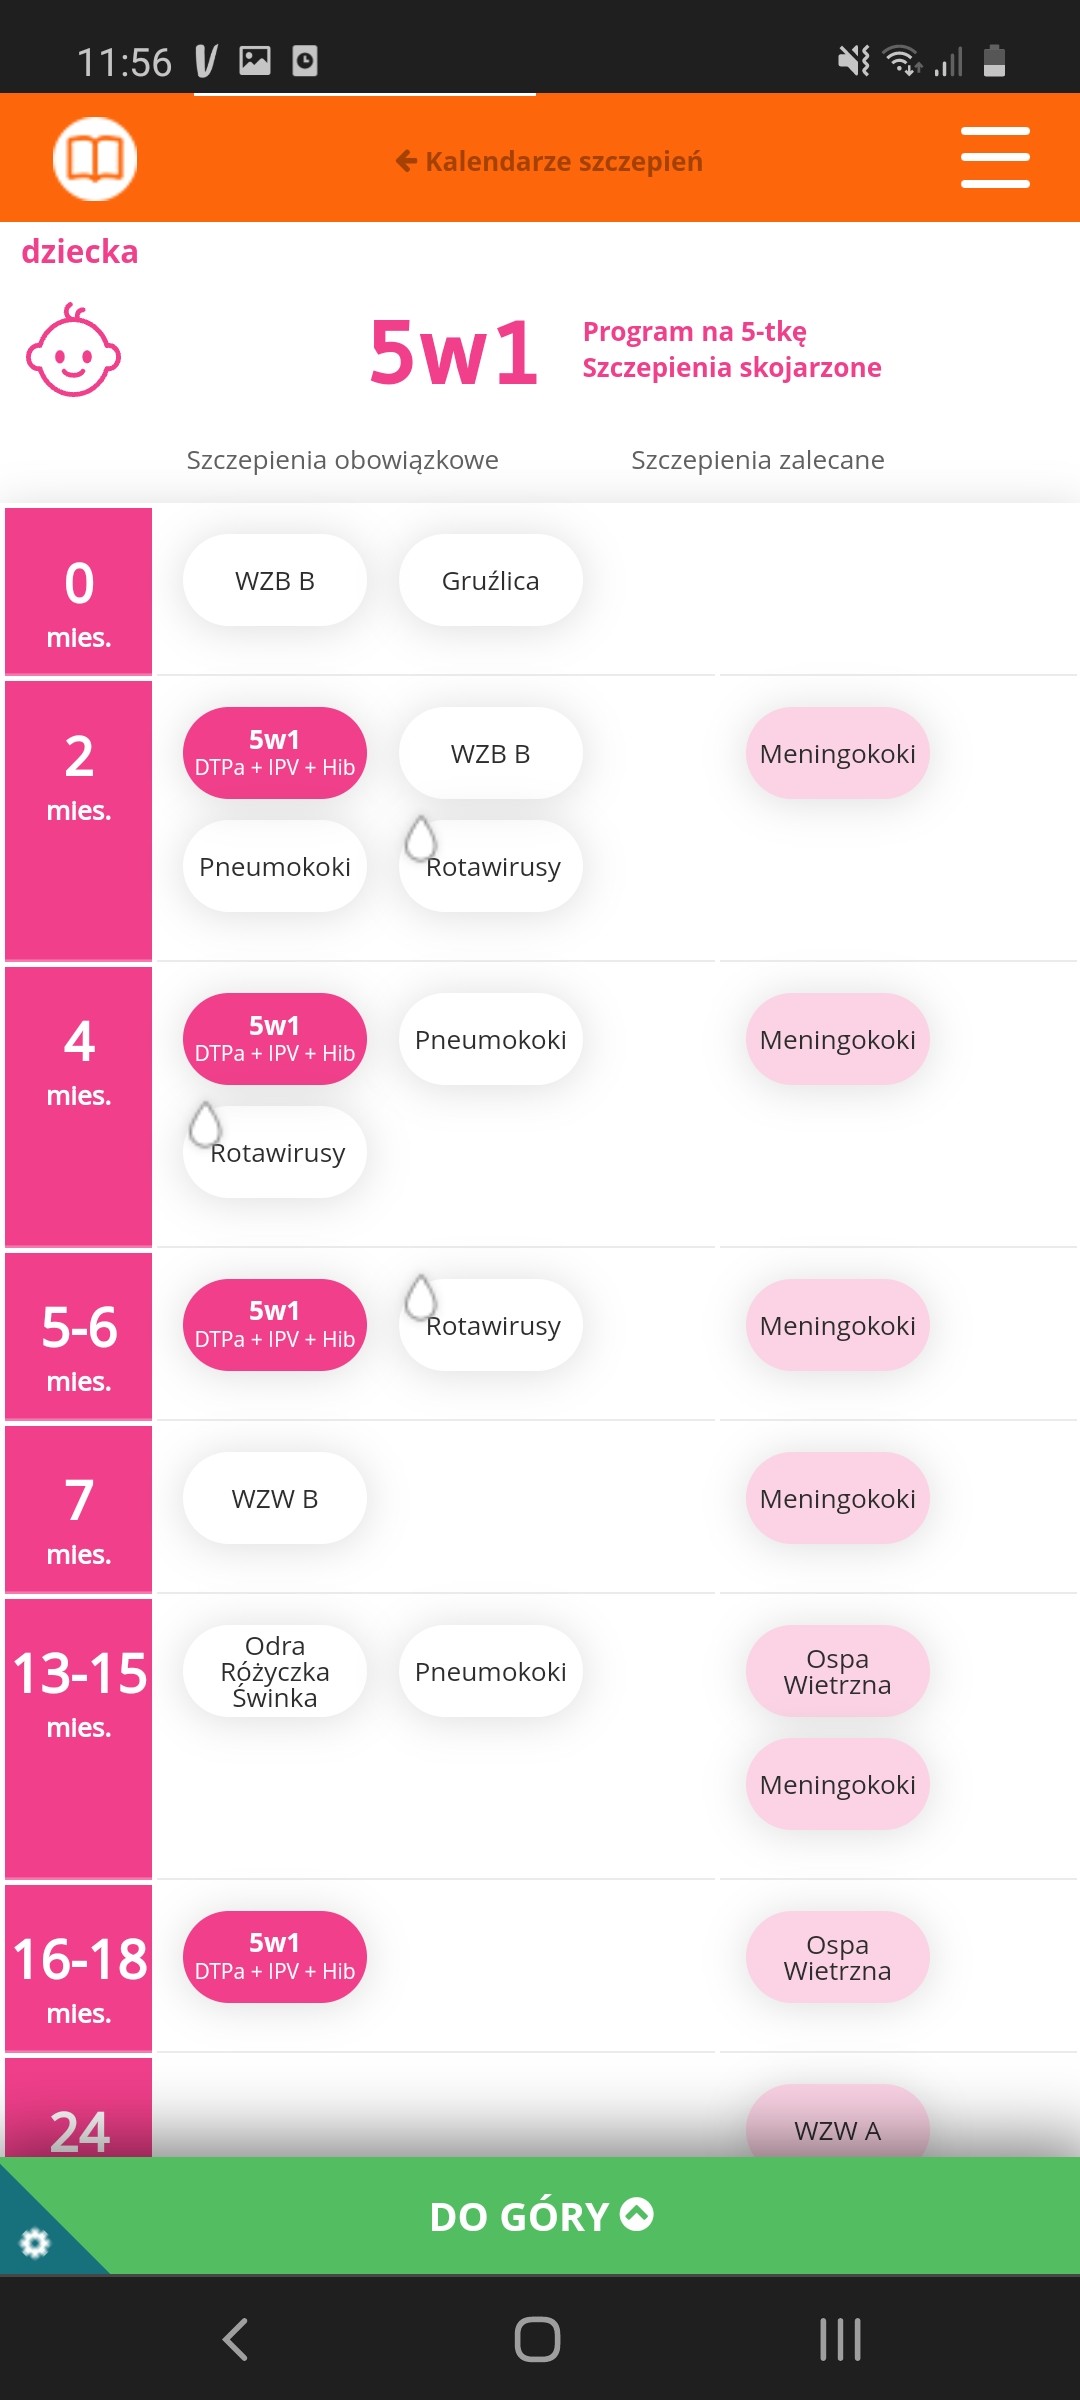Tap the 5w1 program logo
The image size is (1080, 2400).
tap(454, 352)
